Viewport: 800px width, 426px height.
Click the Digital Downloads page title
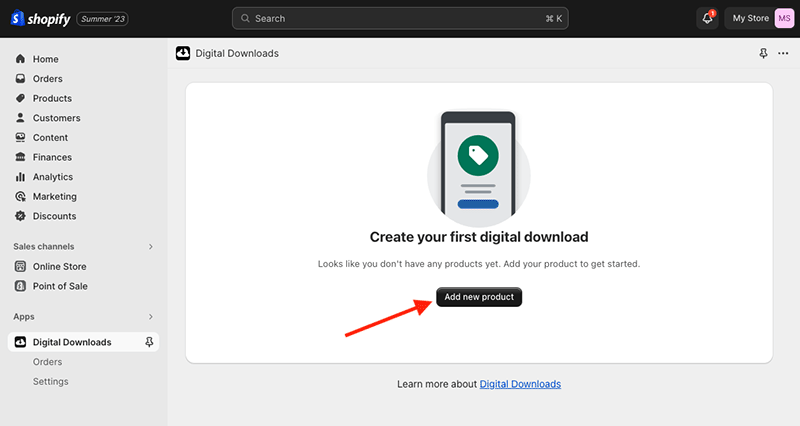coord(237,53)
